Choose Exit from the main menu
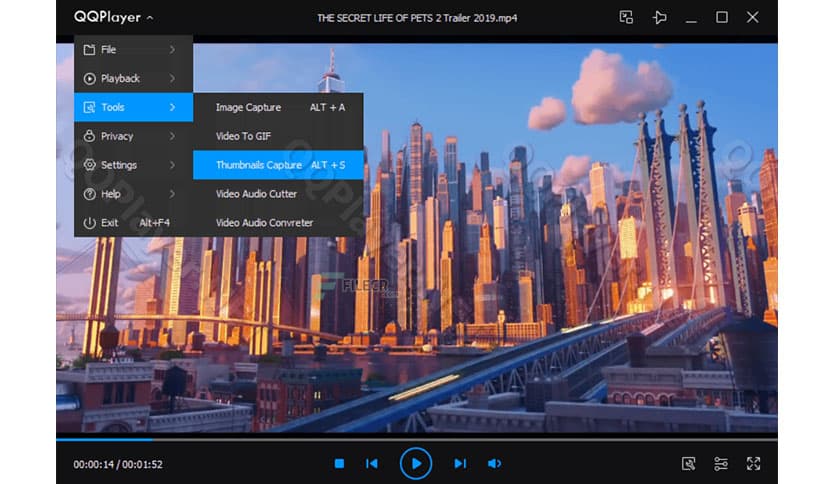This screenshot has width=836, height=484. coord(133,222)
